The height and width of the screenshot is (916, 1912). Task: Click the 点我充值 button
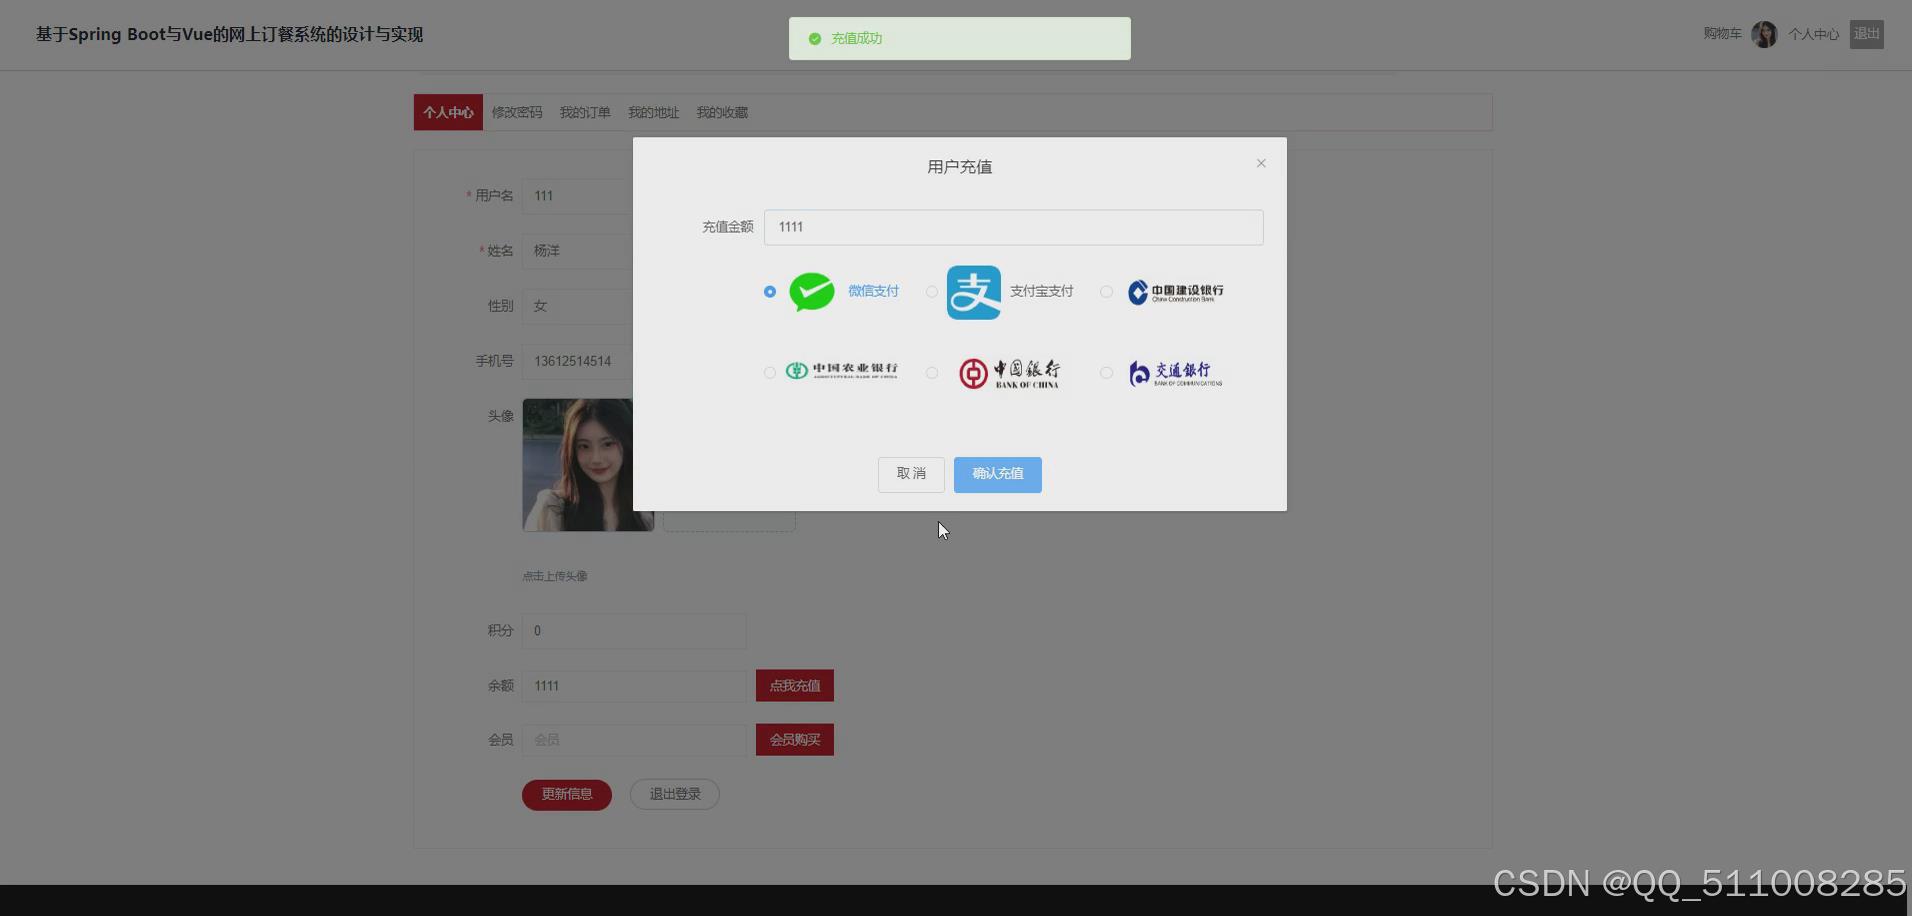(795, 686)
